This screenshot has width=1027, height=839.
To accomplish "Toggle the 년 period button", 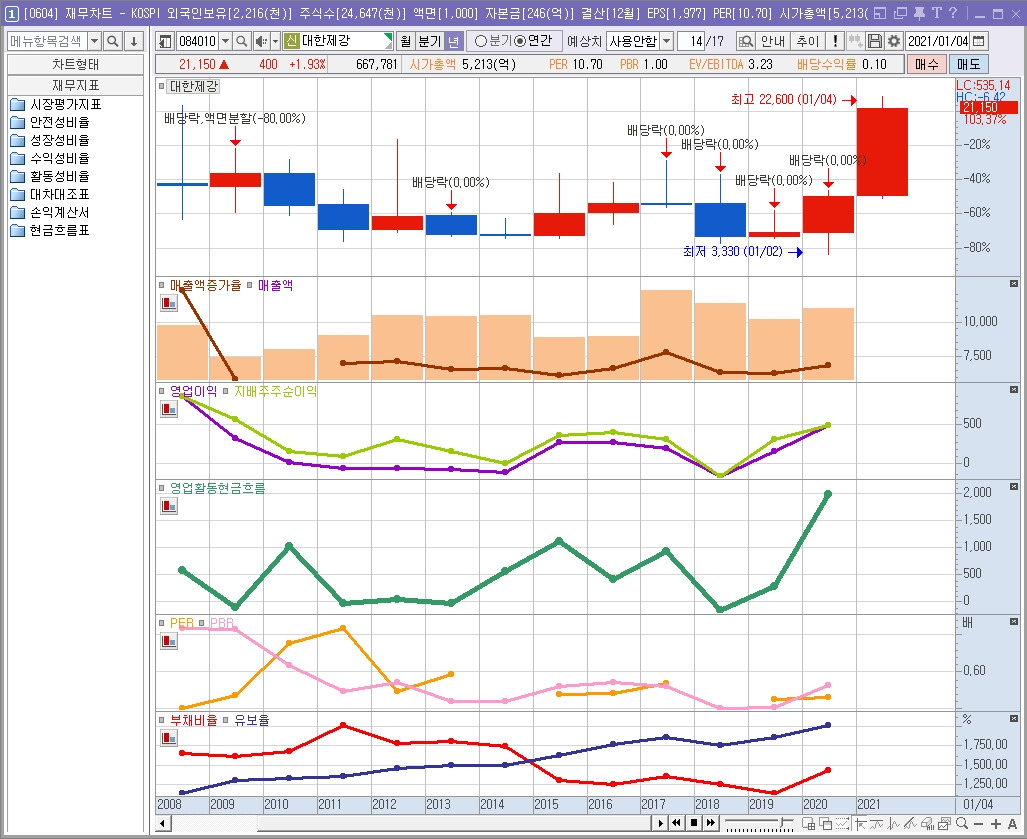I will click(x=453, y=41).
